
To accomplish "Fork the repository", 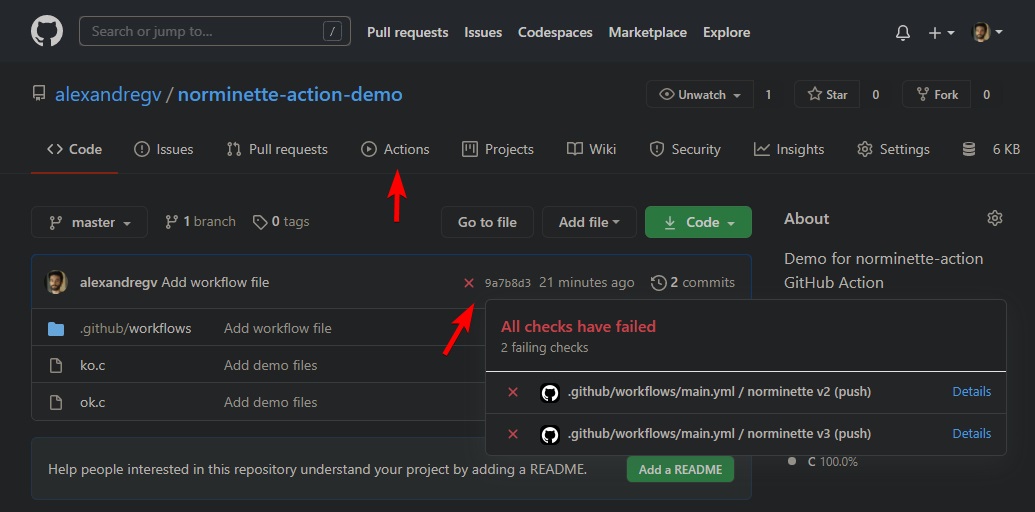I will (937, 94).
